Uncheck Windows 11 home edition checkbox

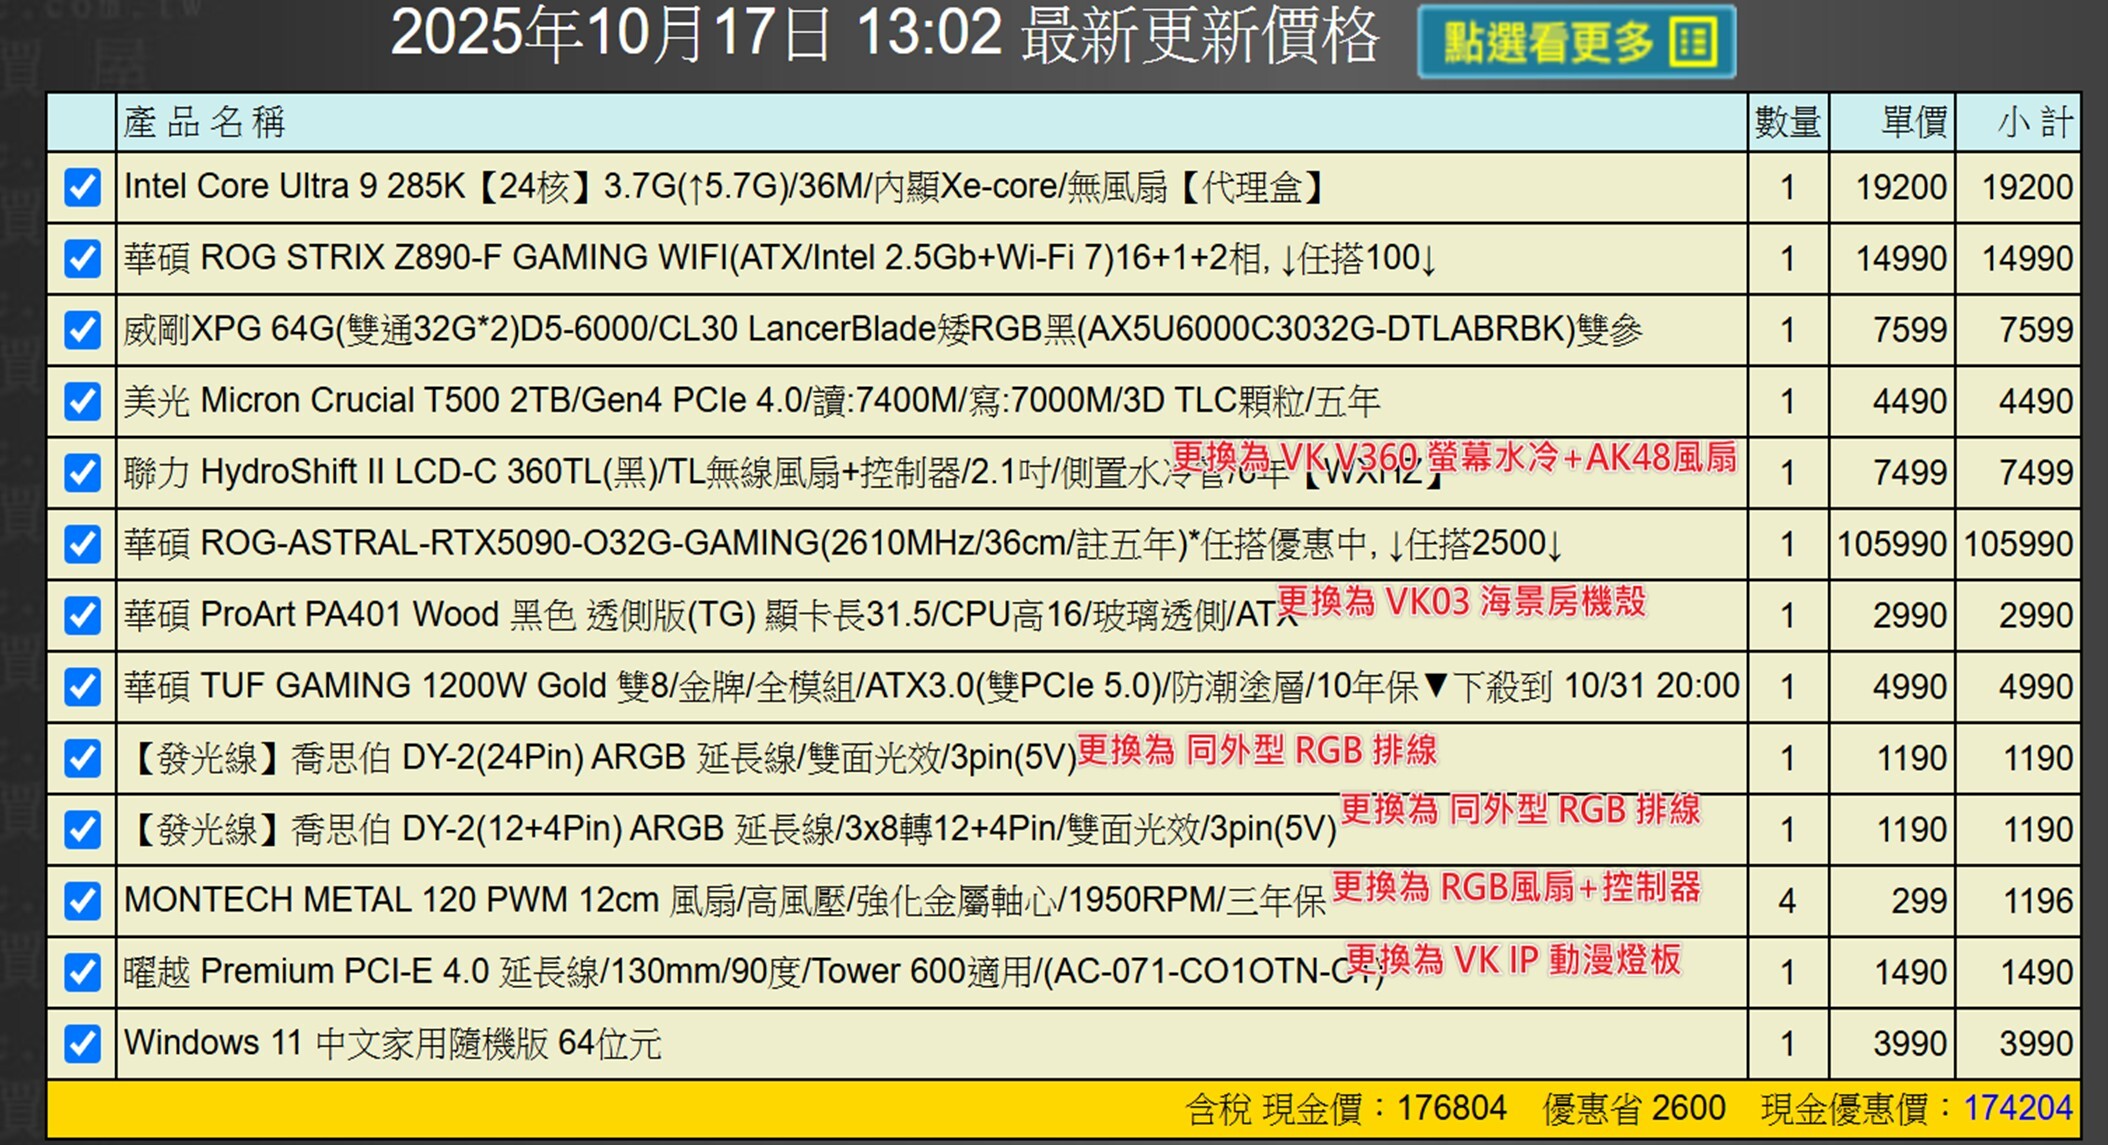[x=82, y=1044]
